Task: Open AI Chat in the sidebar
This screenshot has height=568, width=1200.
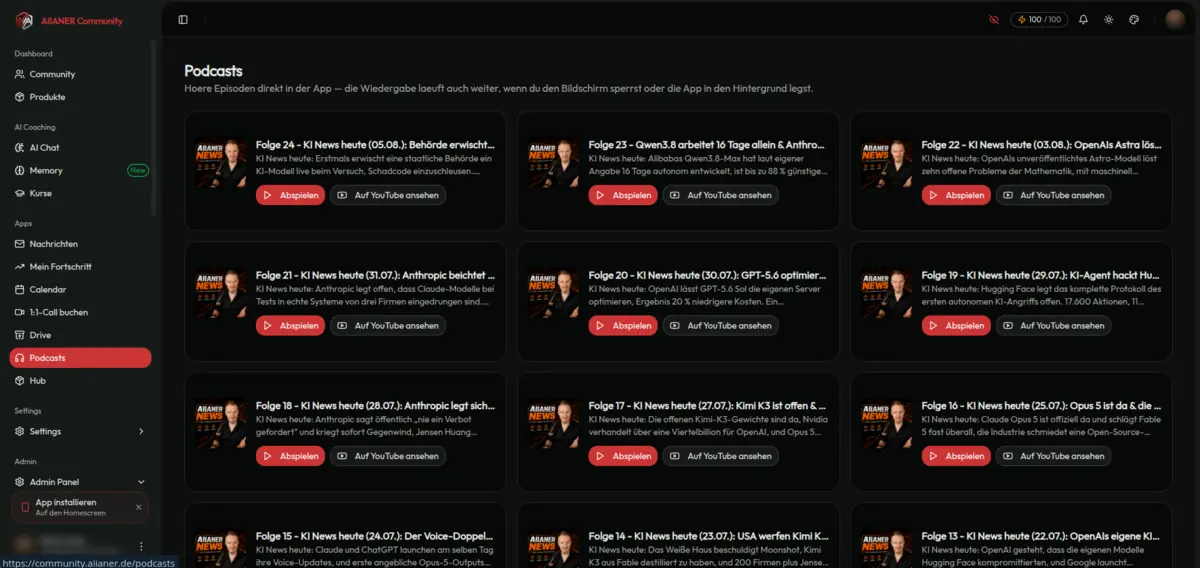Action: (80, 148)
